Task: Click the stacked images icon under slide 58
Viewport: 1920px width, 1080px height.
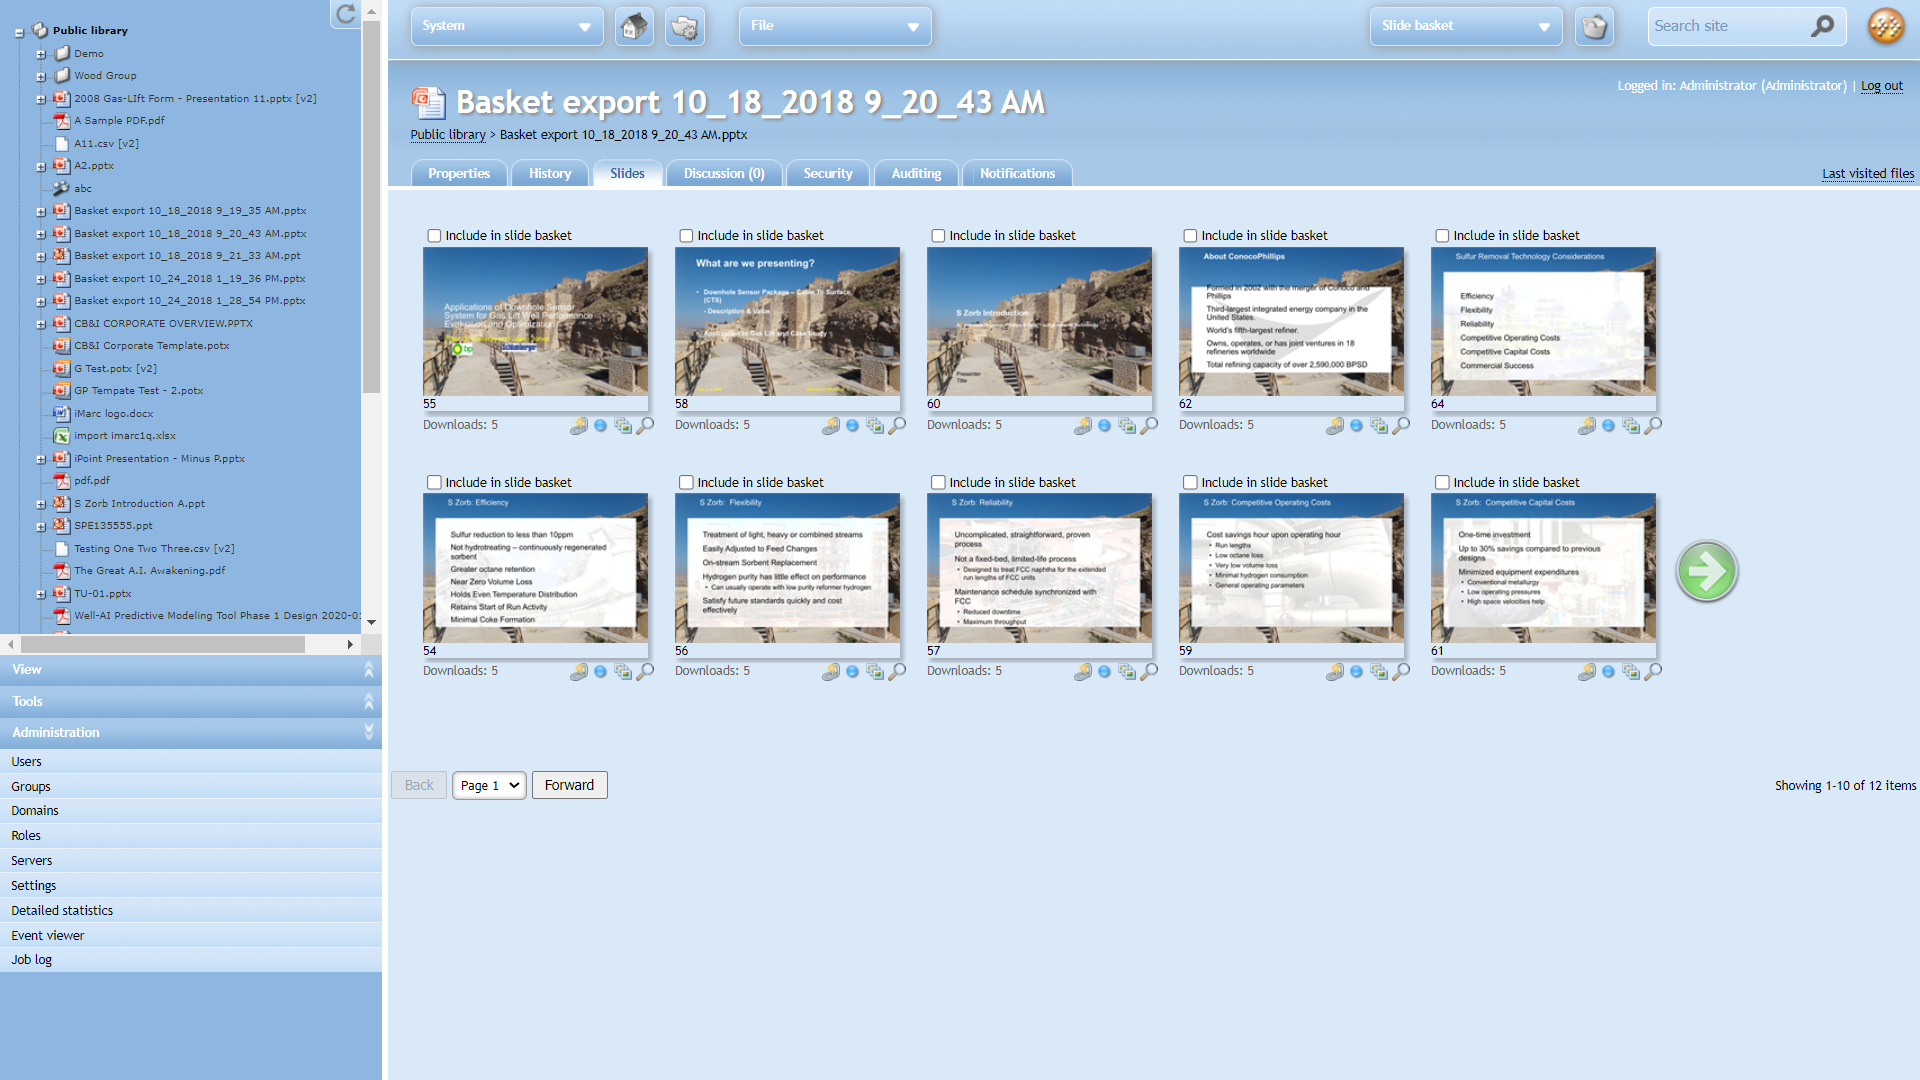Action: [875, 425]
